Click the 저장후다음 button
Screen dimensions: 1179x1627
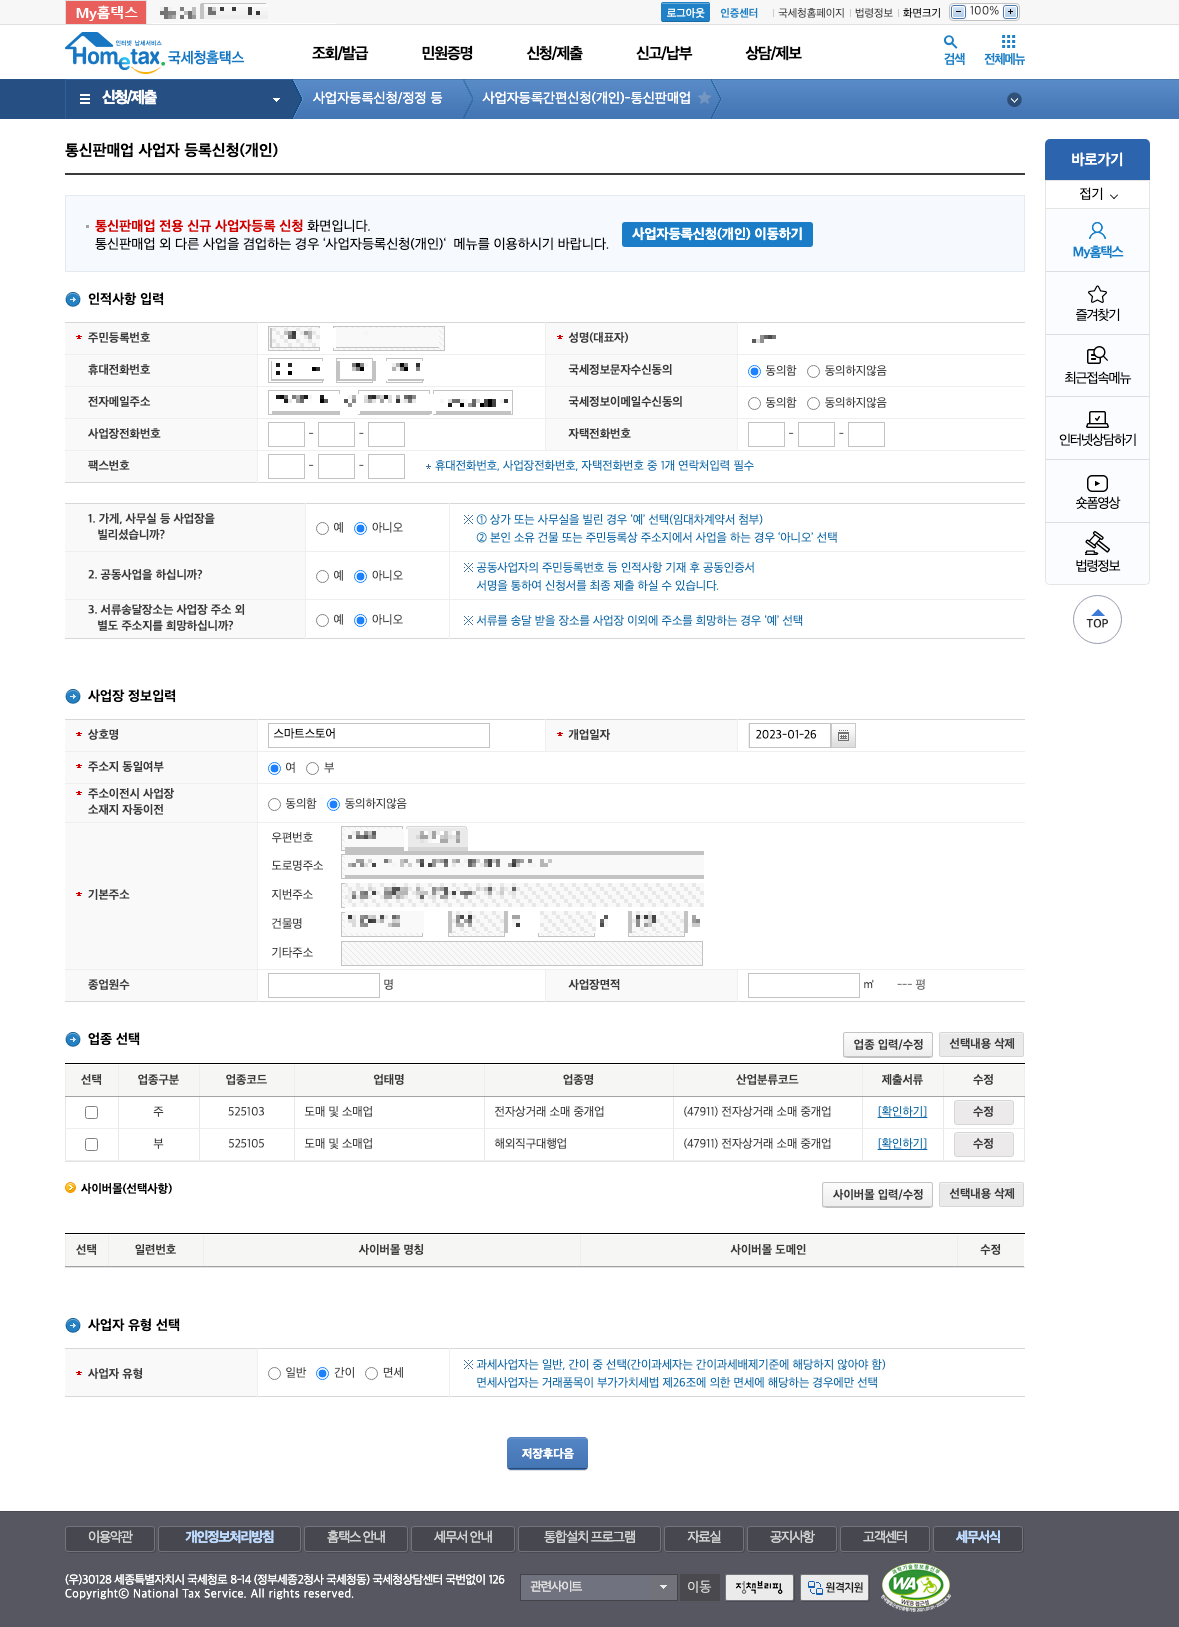coord(547,1454)
